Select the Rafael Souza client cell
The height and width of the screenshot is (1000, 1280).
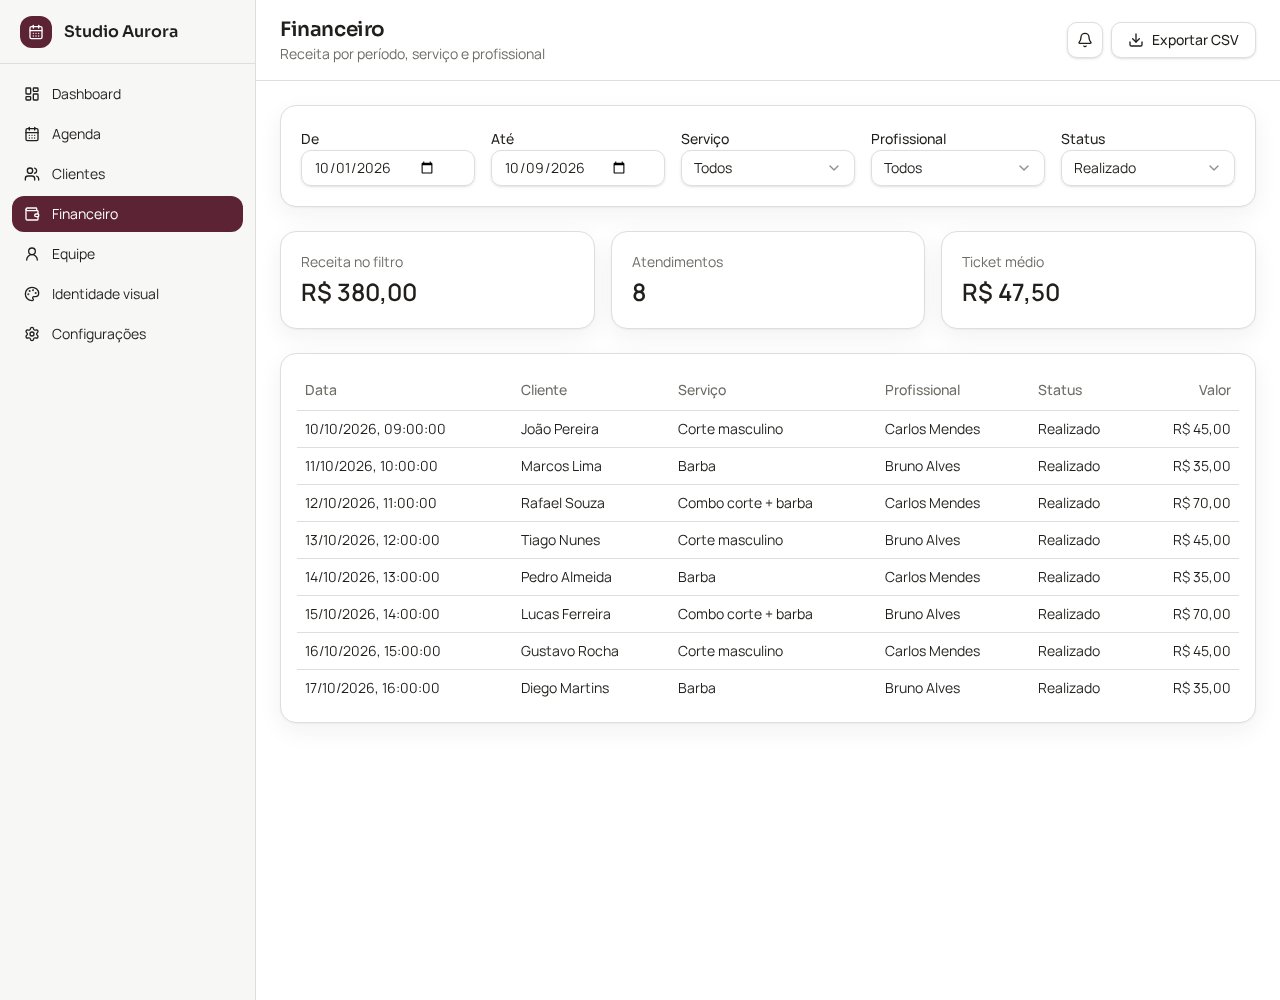pos(563,503)
